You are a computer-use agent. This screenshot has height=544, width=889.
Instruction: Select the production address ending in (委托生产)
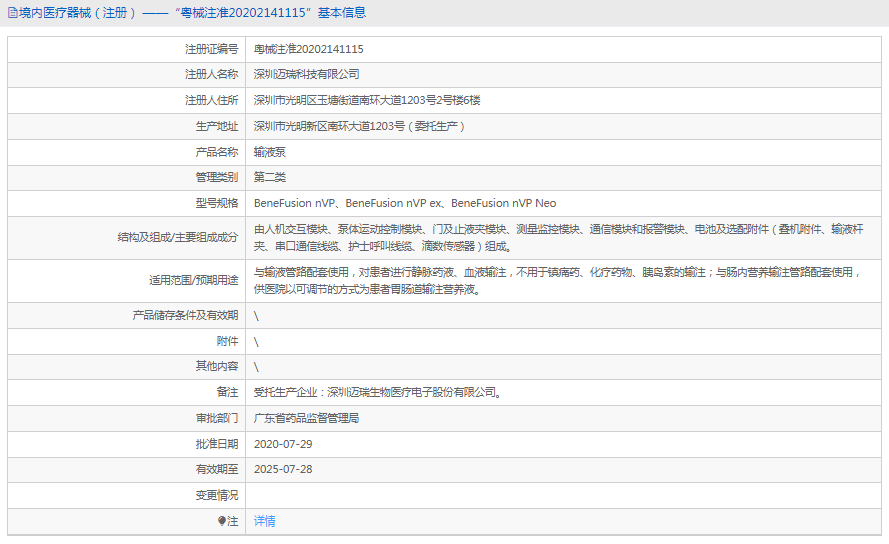coord(359,126)
